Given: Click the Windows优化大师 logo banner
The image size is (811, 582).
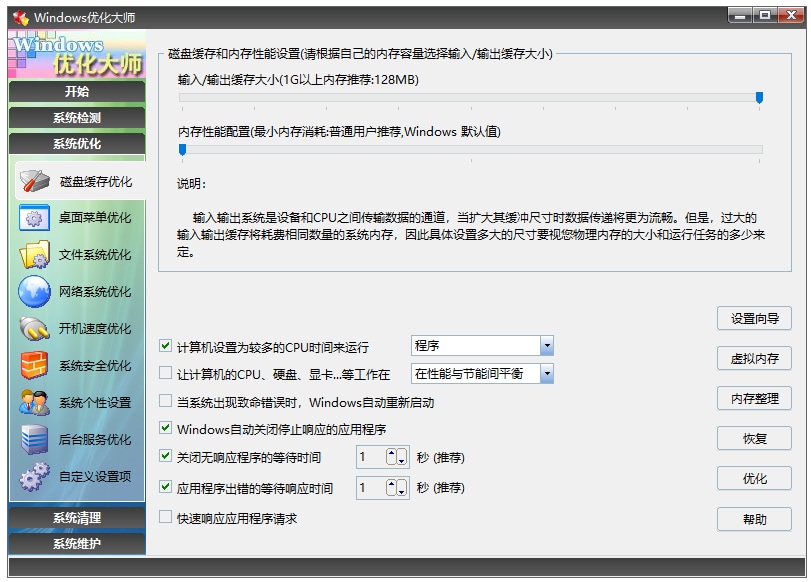Looking at the screenshot, I should [77, 54].
